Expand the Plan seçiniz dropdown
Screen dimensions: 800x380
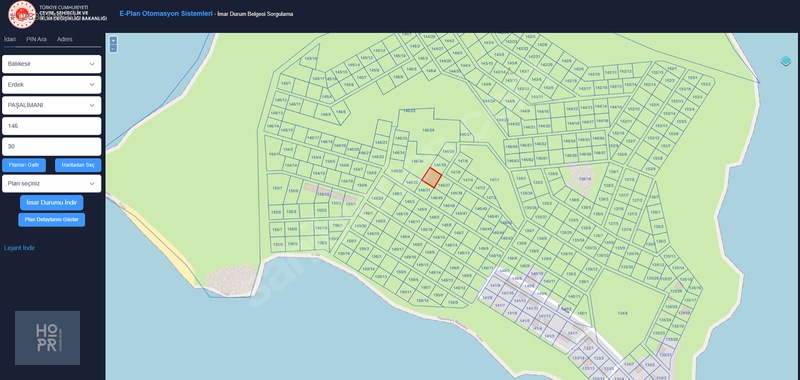click(52, 184)
